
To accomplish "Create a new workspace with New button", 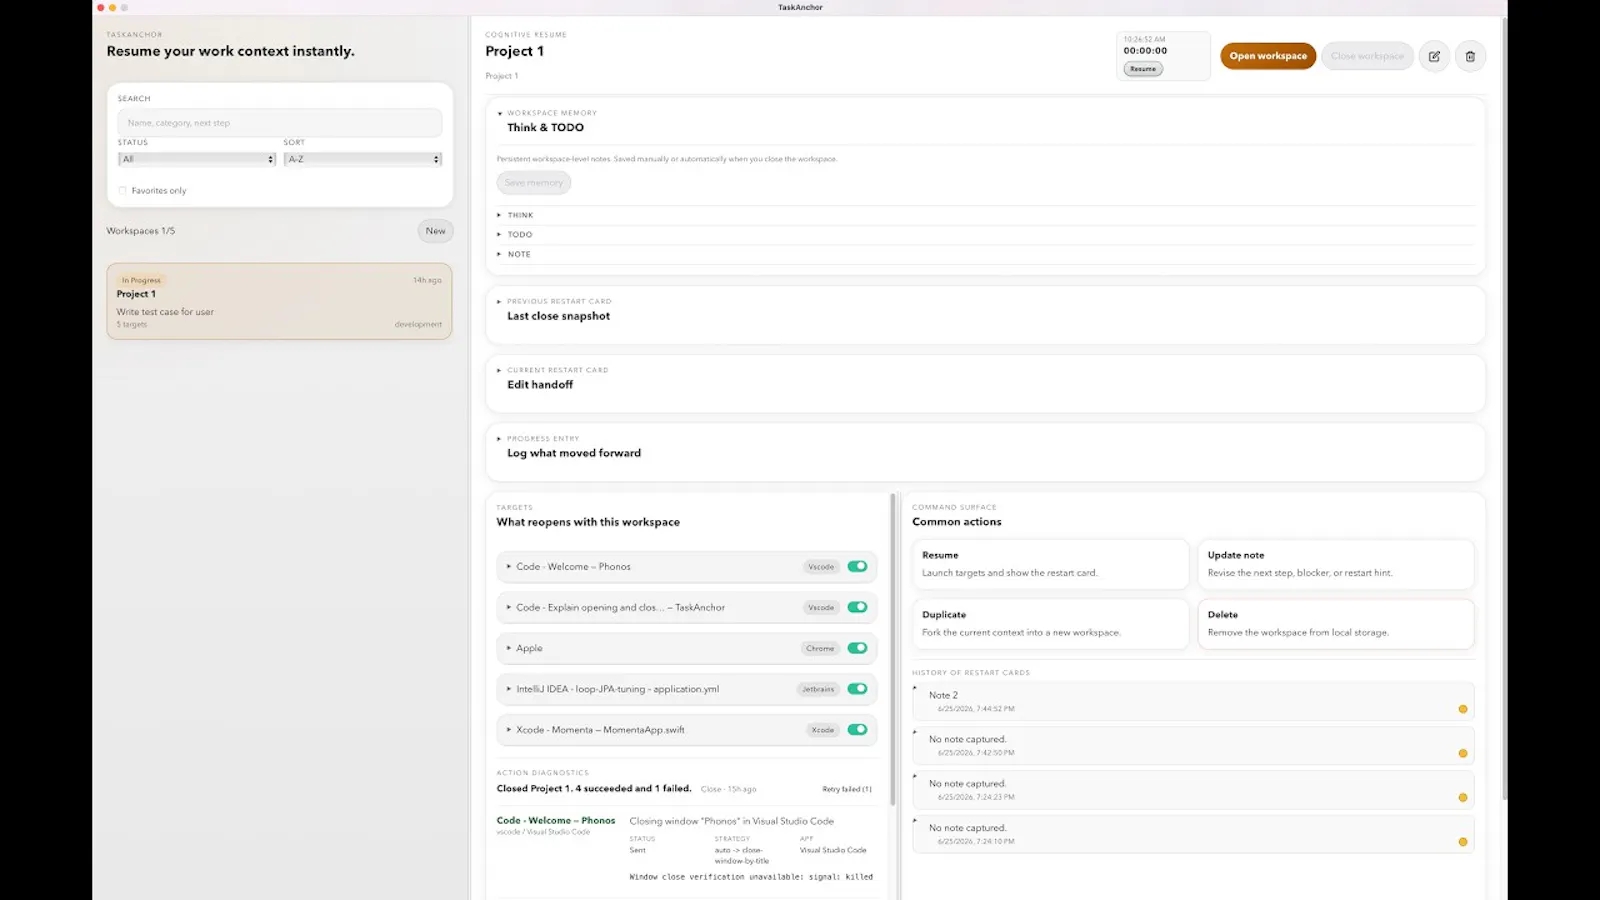I will 435,231.
